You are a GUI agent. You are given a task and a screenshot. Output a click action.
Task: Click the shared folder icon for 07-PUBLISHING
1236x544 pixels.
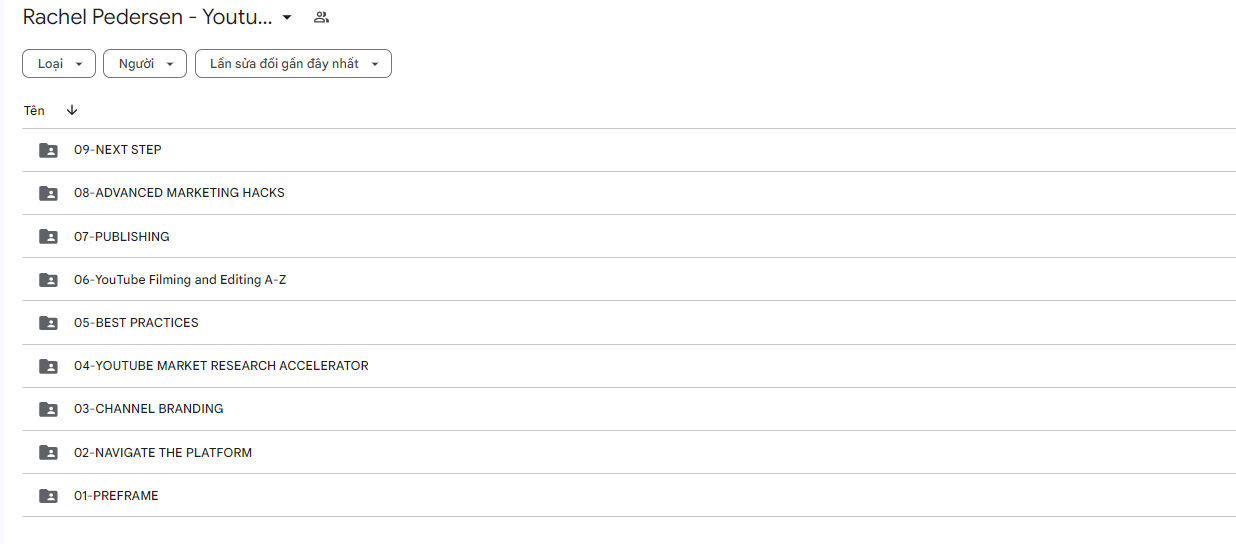(x=48, y=237)
